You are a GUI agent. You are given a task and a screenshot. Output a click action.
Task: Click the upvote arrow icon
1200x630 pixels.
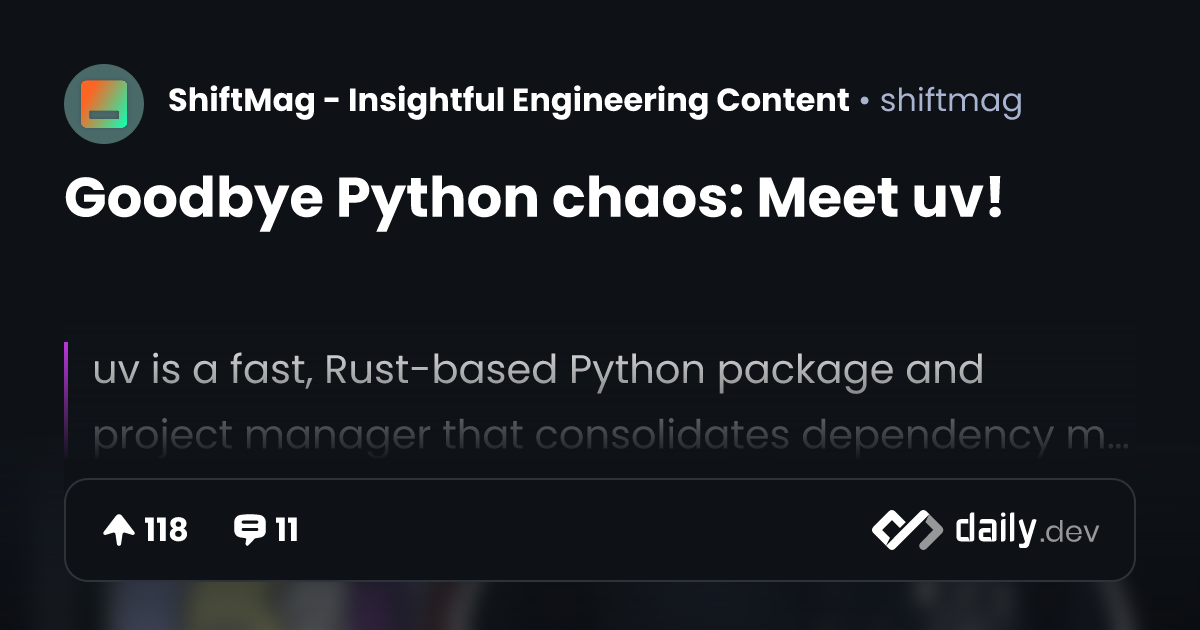pyautogui.click(x=119, y=530)
